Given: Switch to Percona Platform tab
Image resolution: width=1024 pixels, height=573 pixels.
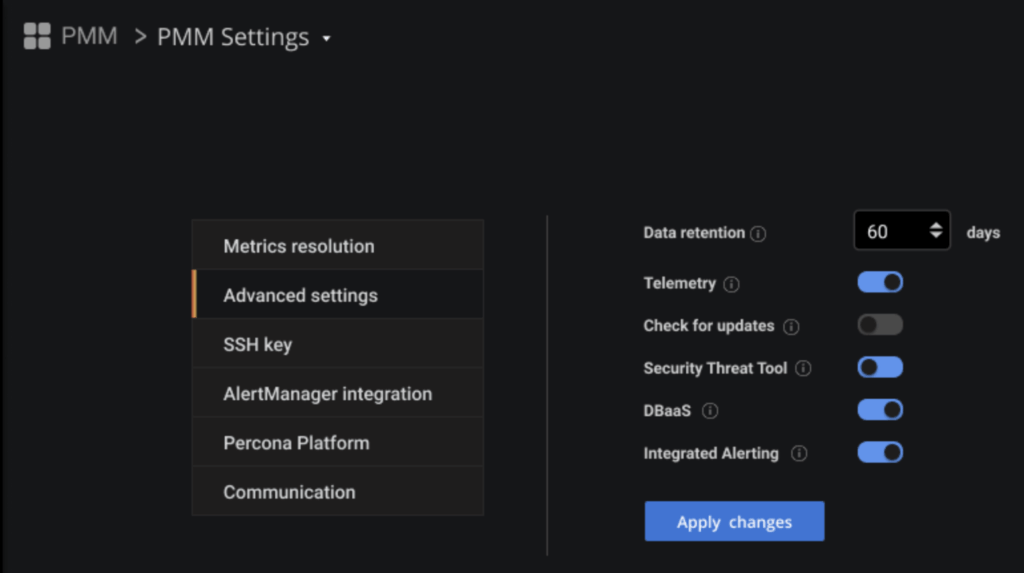Looking at the screenshot, I should pyautogui.click(x=338, y=442).
